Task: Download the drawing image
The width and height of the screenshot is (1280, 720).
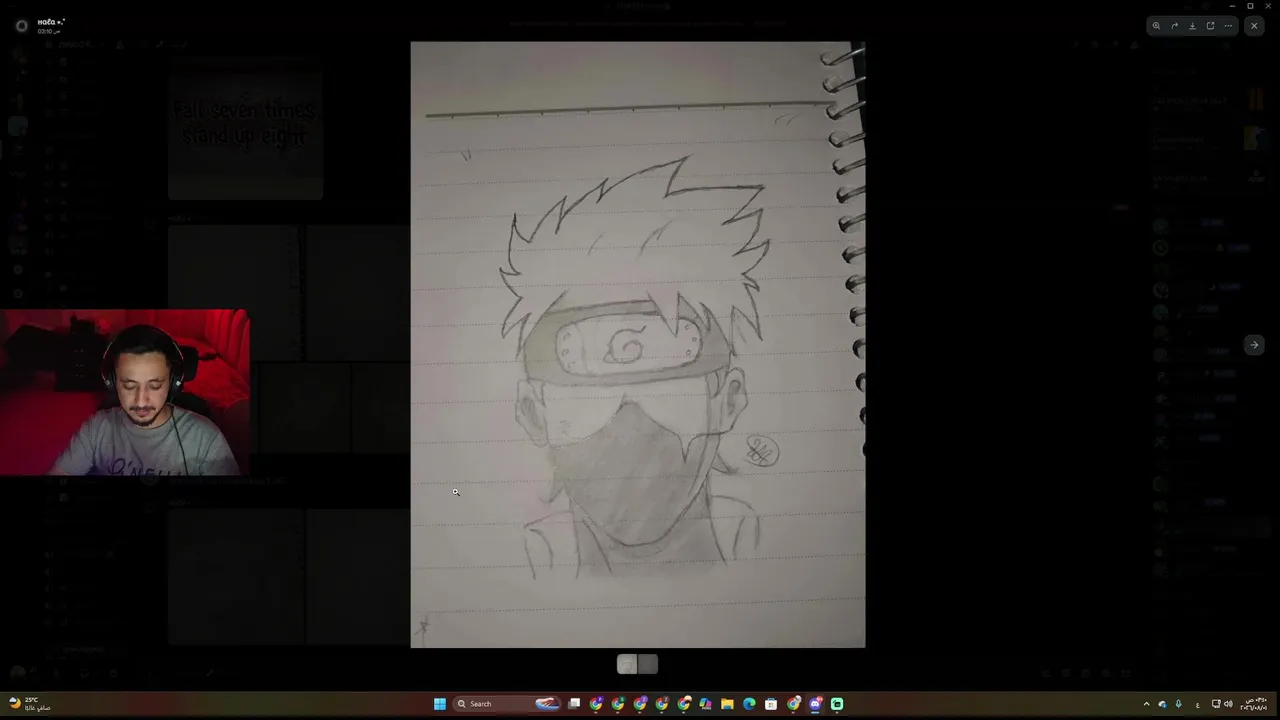Action: click(x=1192, y=26)
